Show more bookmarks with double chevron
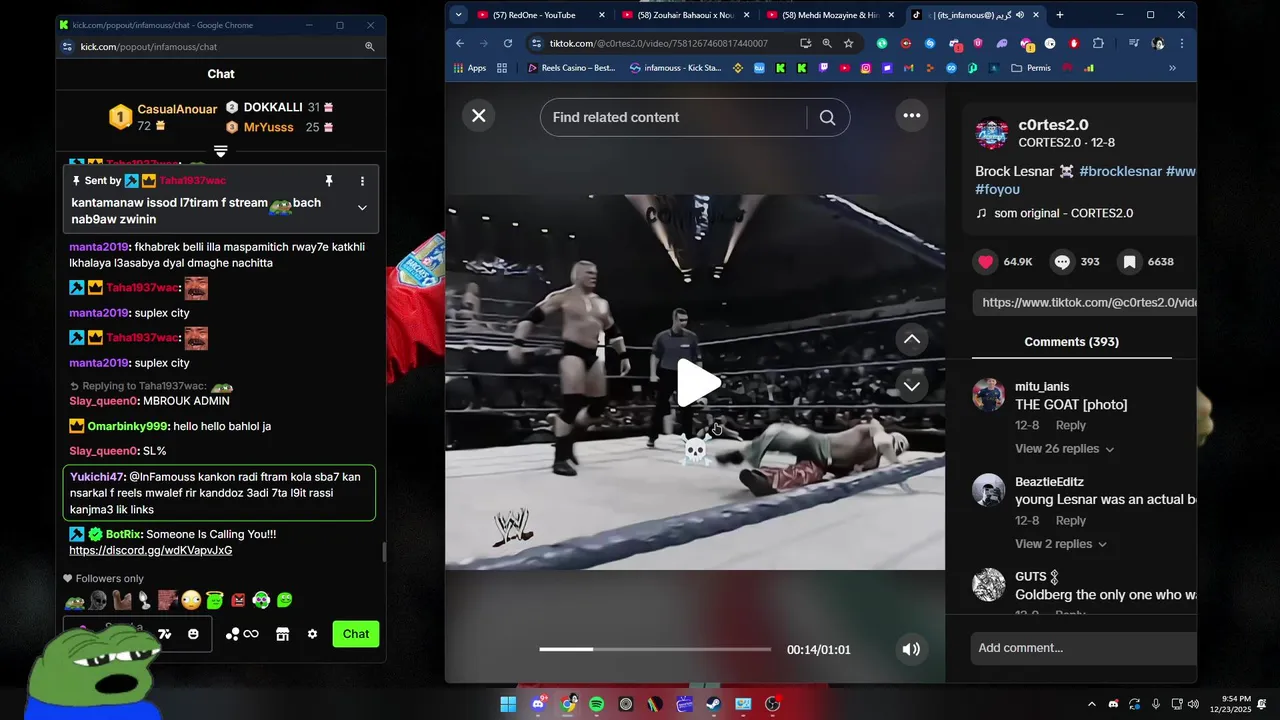 1172,68
